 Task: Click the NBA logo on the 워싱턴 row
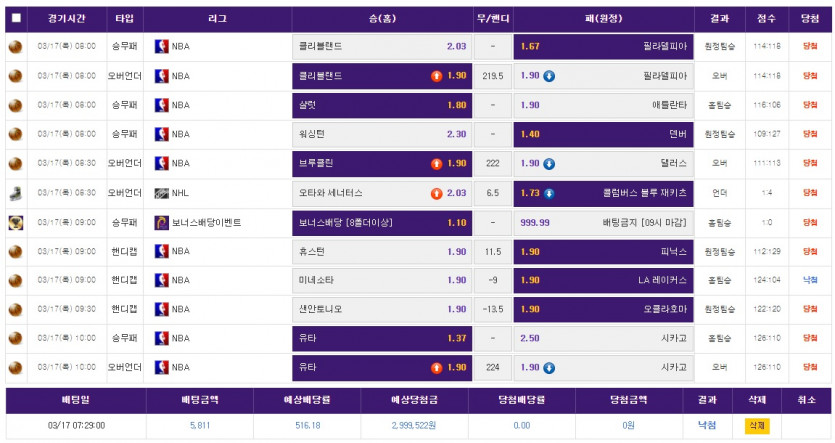click(x=162, y=134)
